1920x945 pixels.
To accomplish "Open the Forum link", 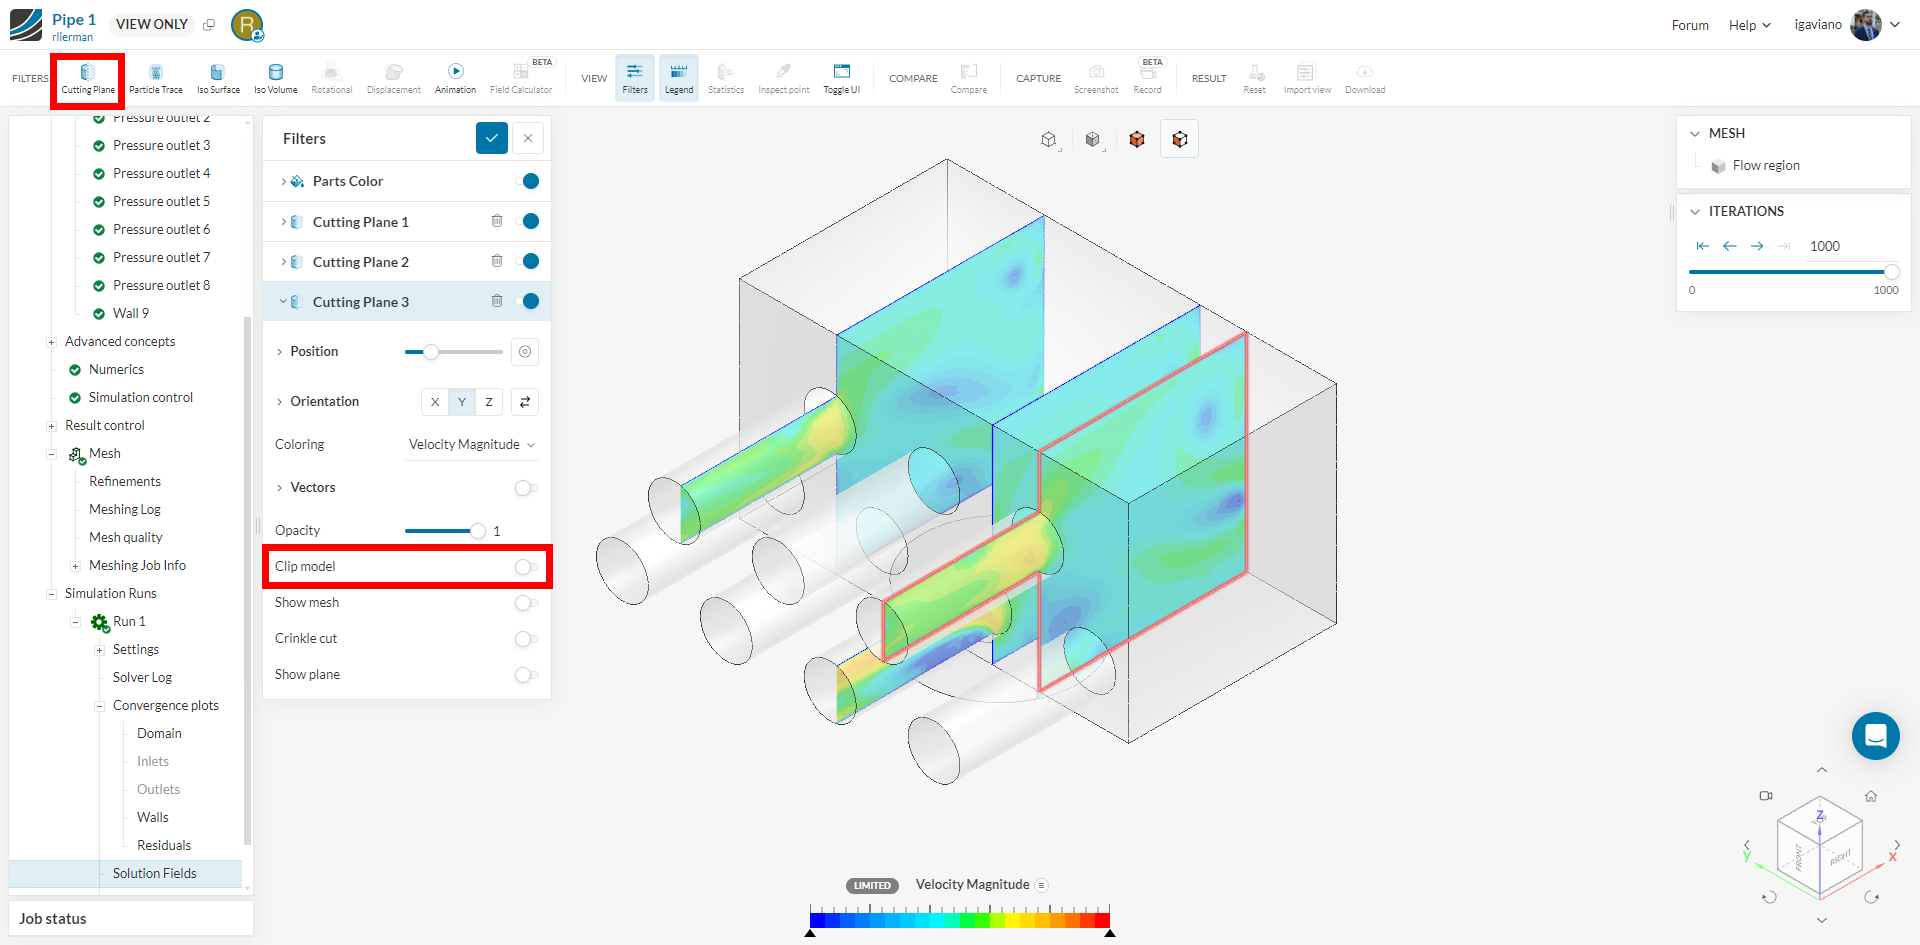I will click(1690, 25).
